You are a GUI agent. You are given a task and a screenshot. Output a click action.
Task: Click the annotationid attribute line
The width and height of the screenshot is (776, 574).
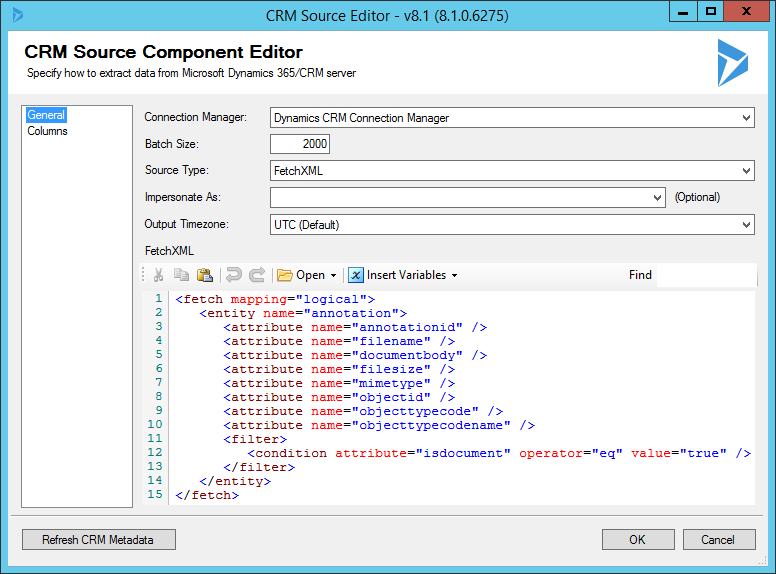[355, 327]
